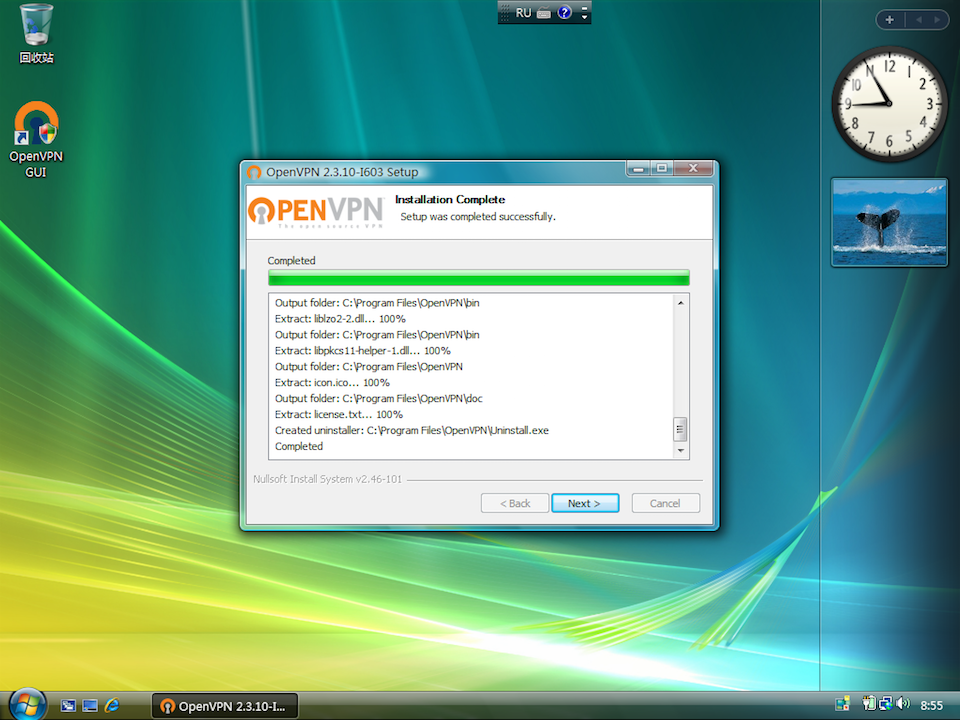This screenshot has height=720, width=960.
Task: Open the Recycle Bin desktop icon
Action: click(x=36, y=34)
